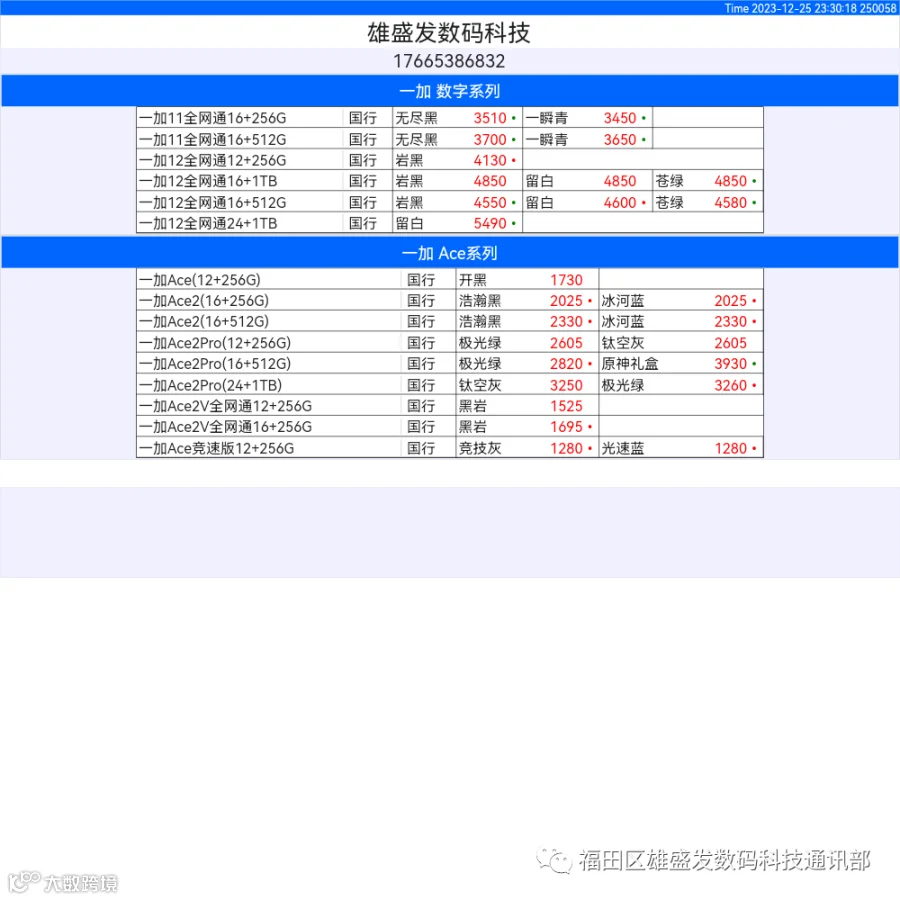Viewport: 900px width, 900px height.
Task: Click the title 雄盛发数码科技
Action: [x=449, y=33]
